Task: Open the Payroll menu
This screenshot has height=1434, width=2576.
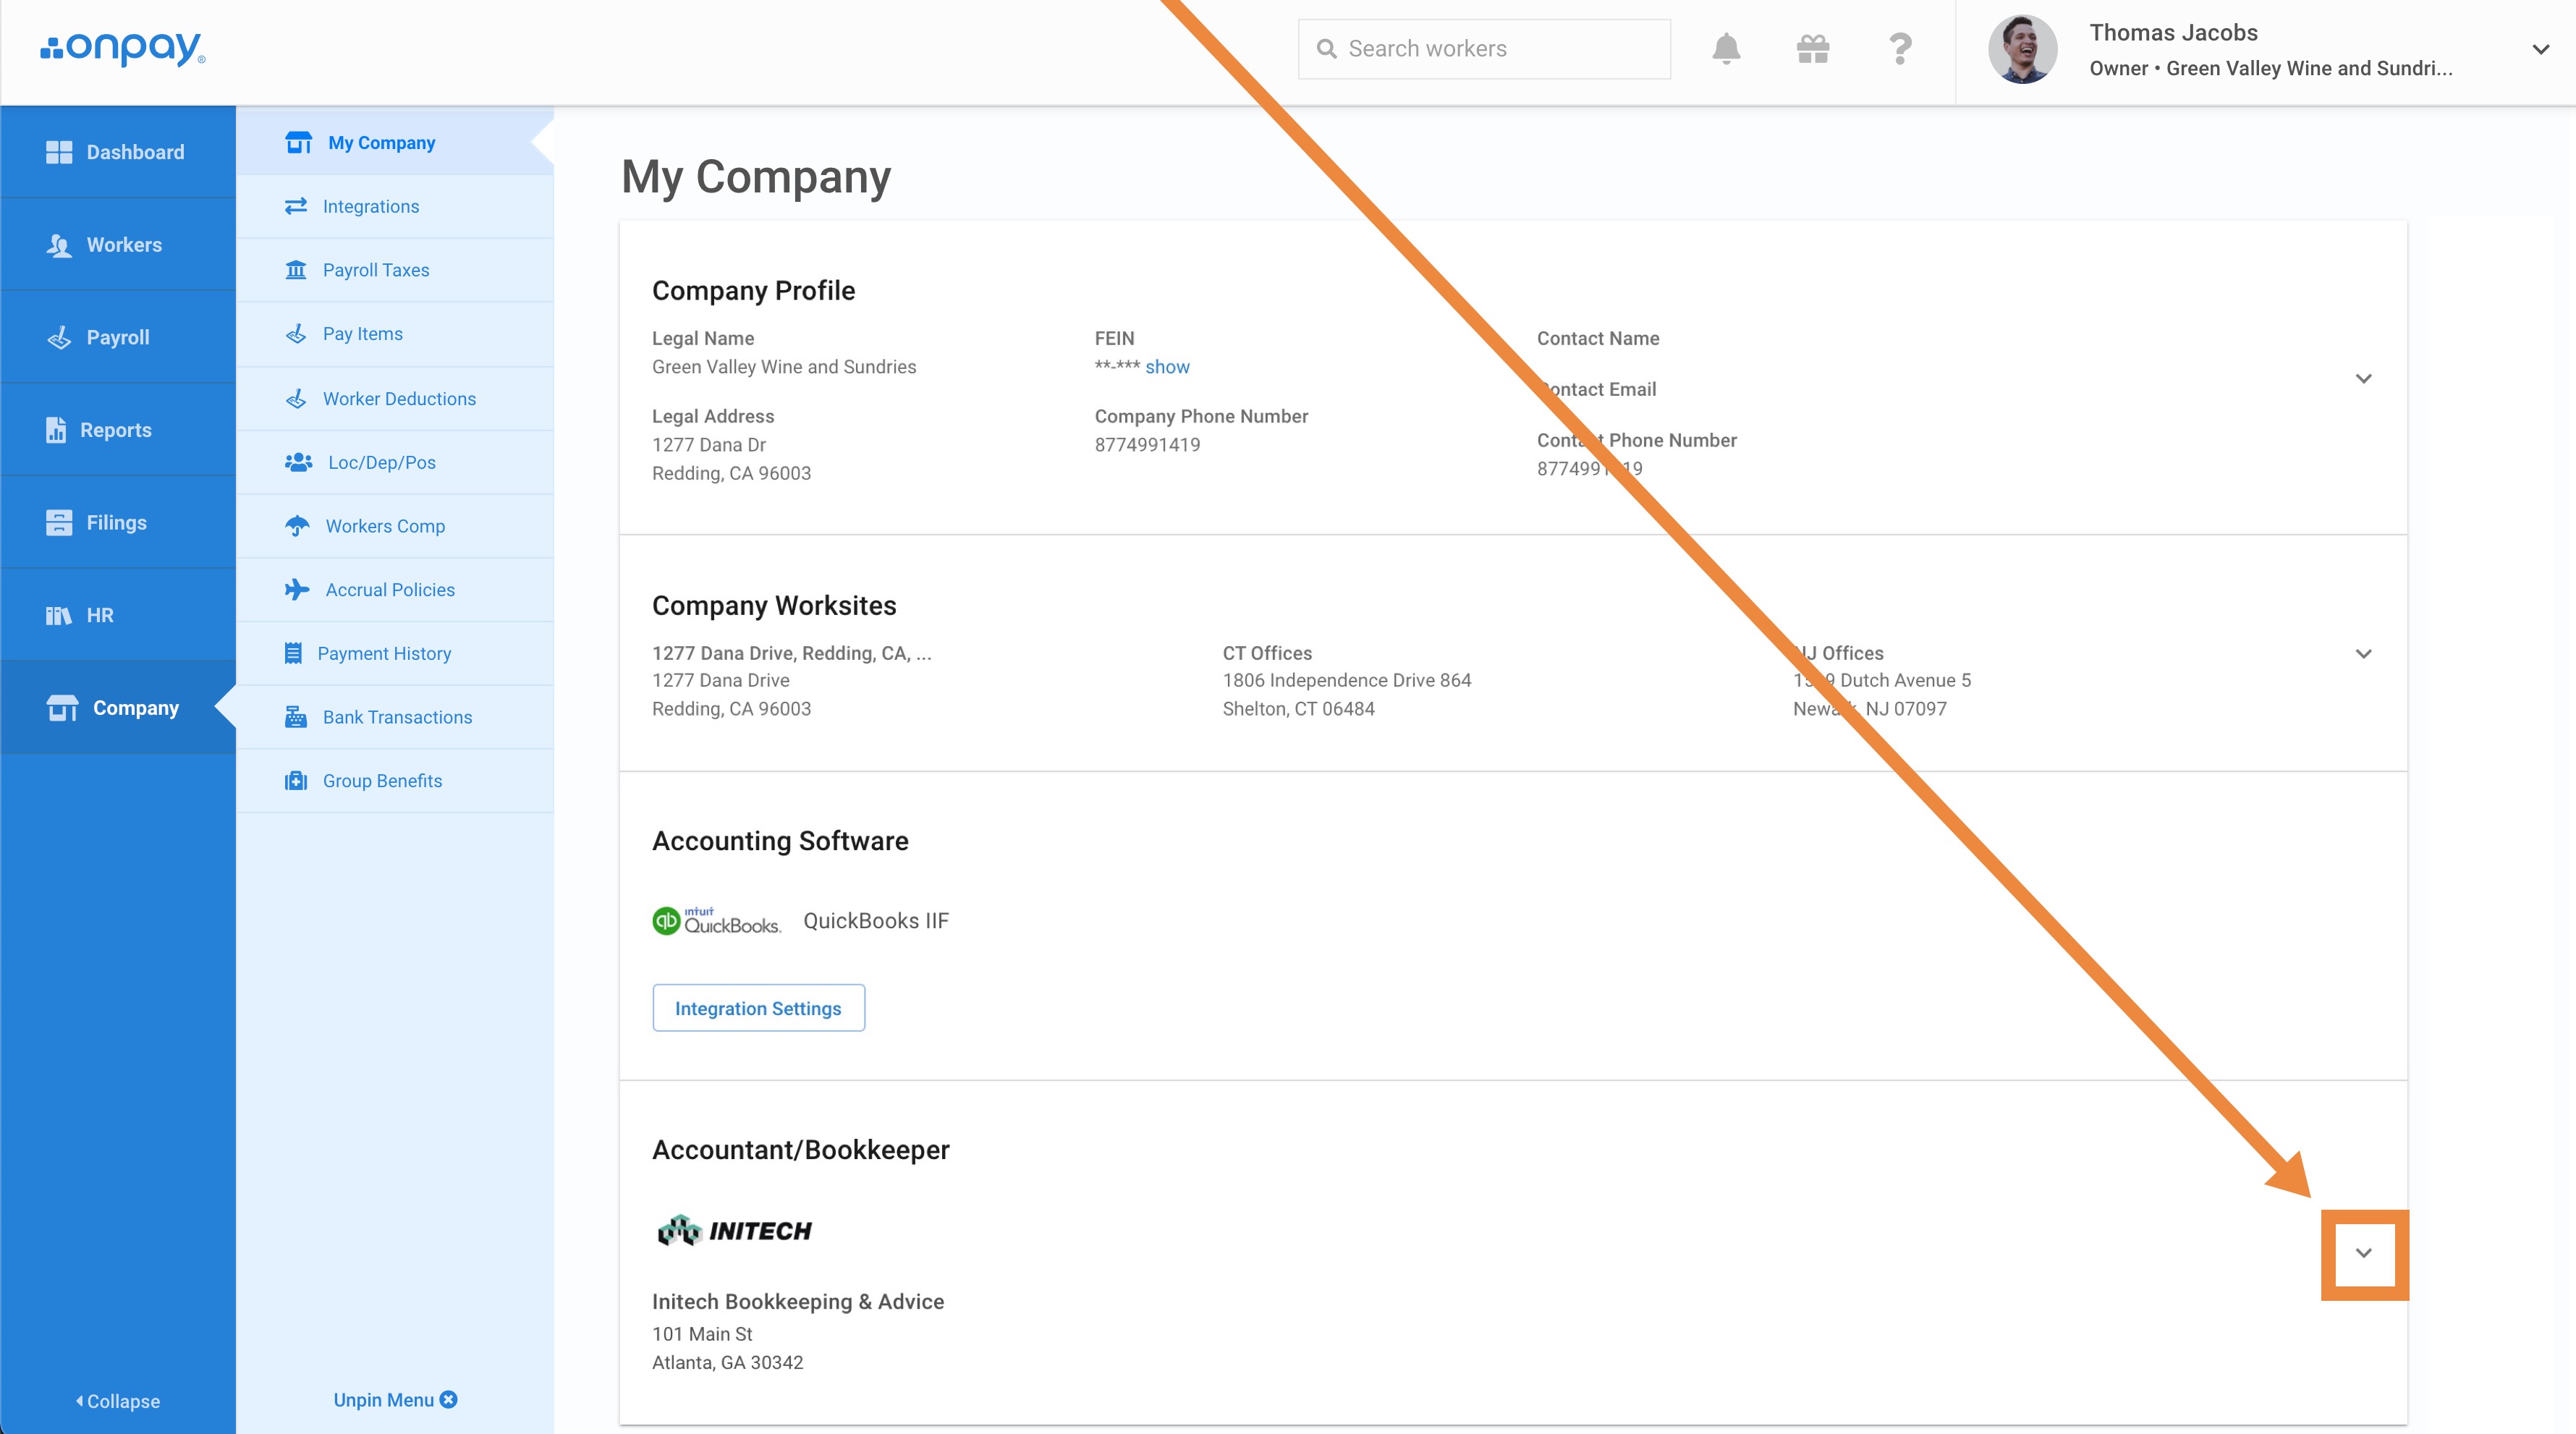Action: coord(118,337)
